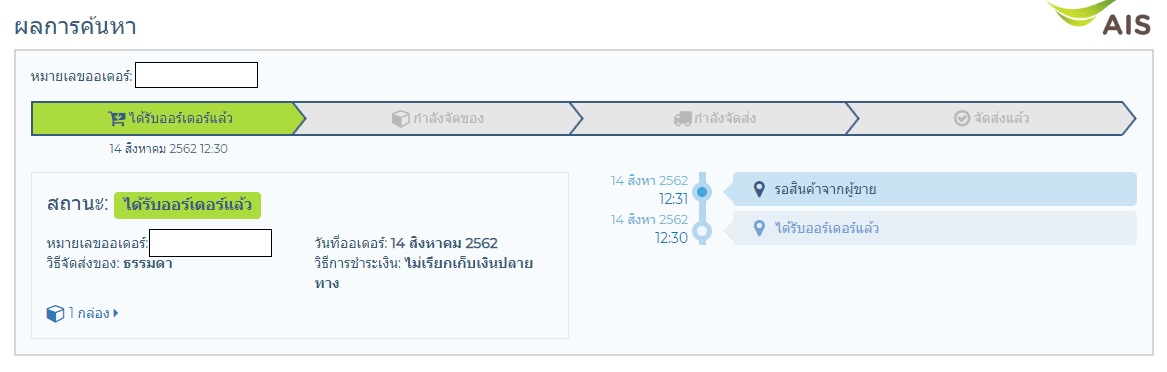Click the filled timeline dot at 12:31
Viewport: 1167px width, 372px height.
pos(702,192)
